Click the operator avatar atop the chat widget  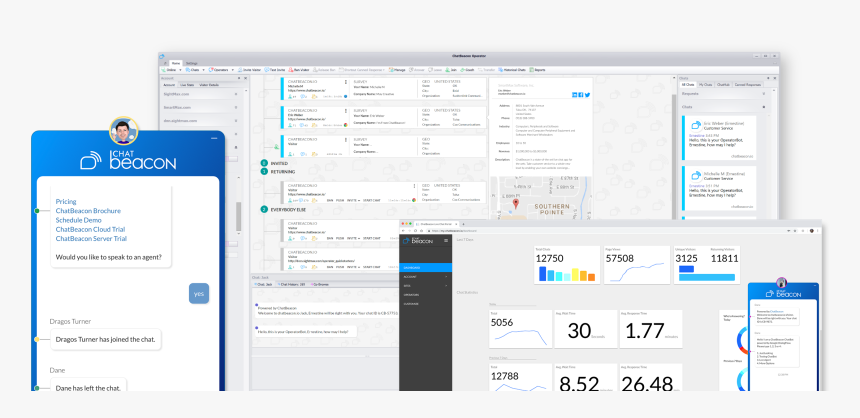pyautogui.click(x=123, y=131)
